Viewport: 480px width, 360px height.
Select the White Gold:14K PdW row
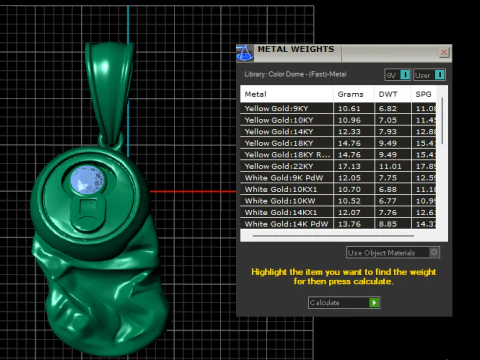click(338, 224)
